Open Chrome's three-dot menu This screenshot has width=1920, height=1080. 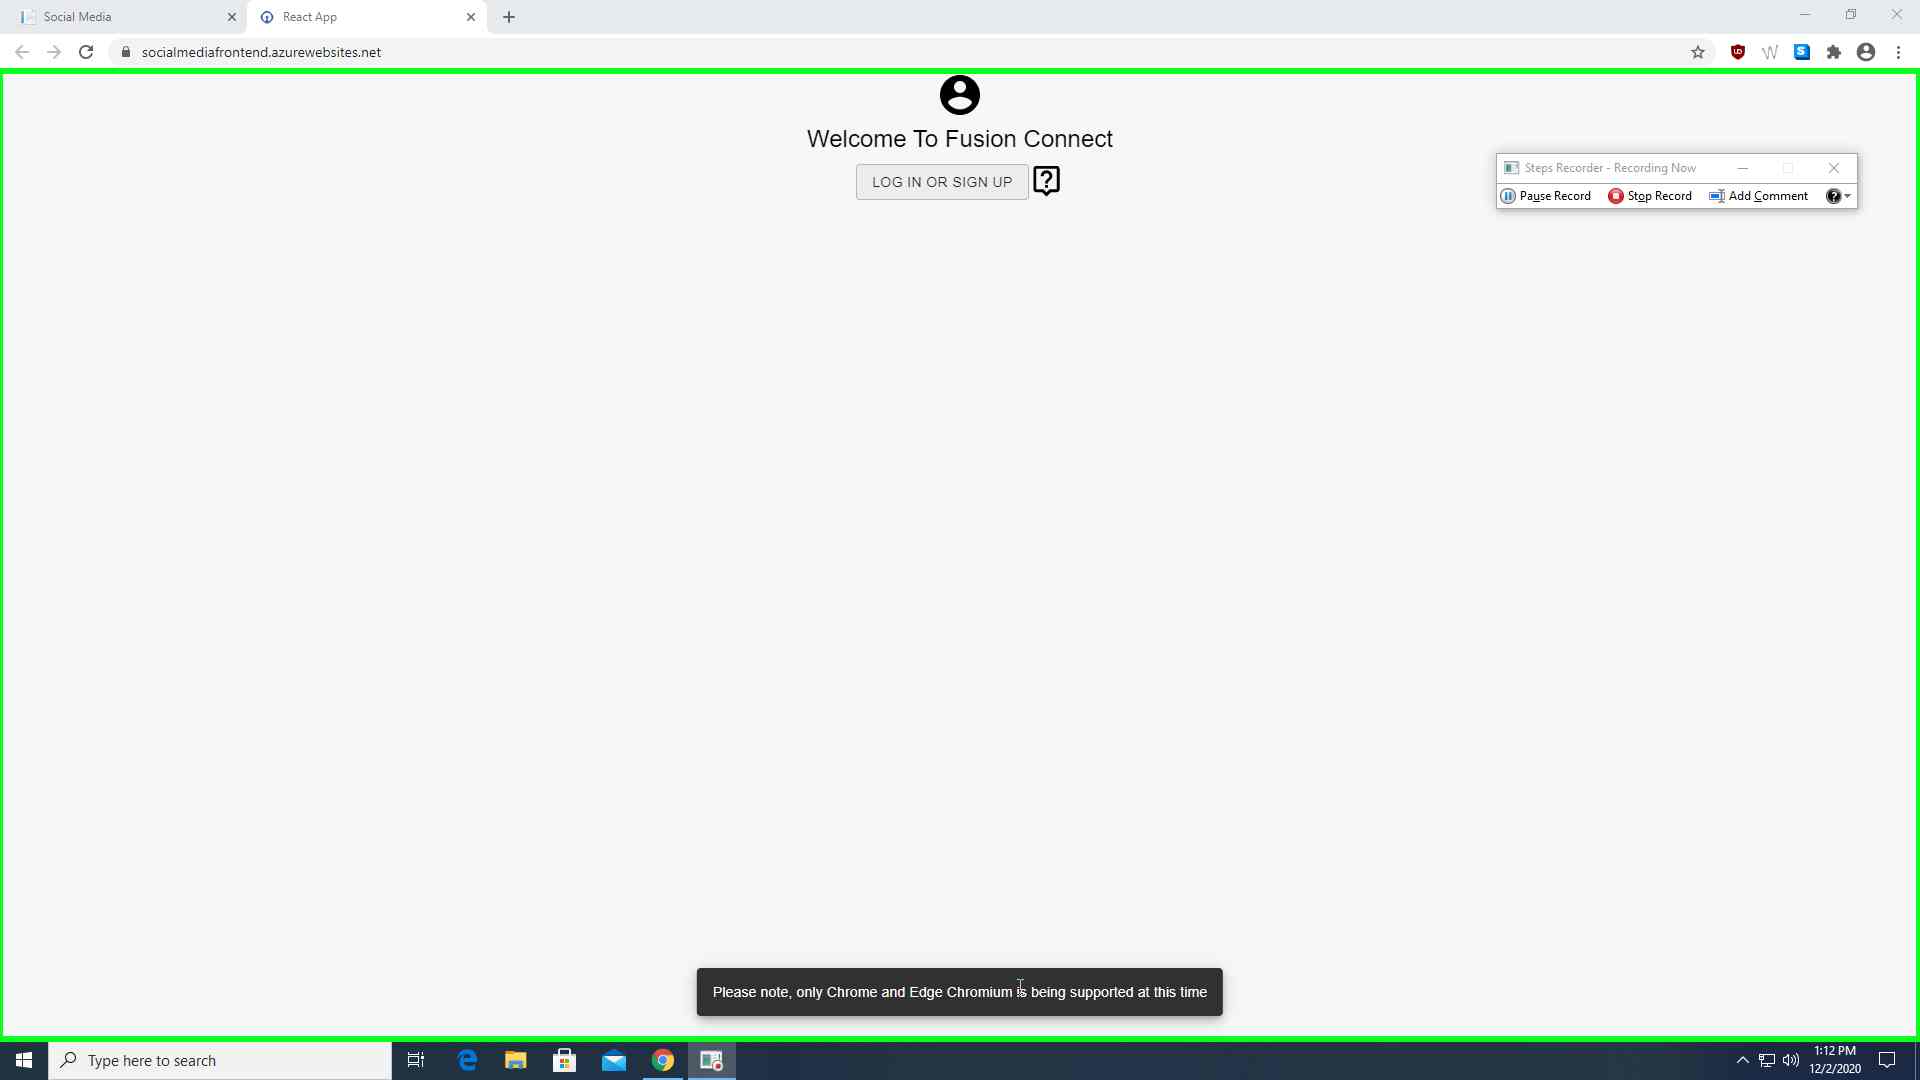pos(1898,52)
